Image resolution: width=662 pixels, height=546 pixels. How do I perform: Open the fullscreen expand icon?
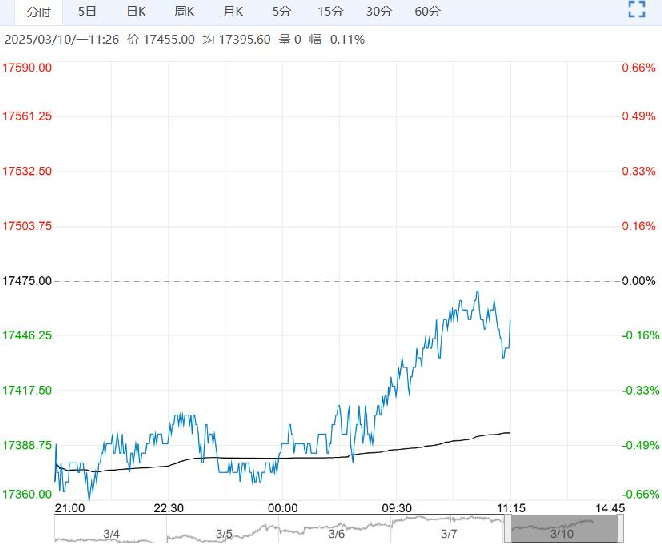point(637,9)
